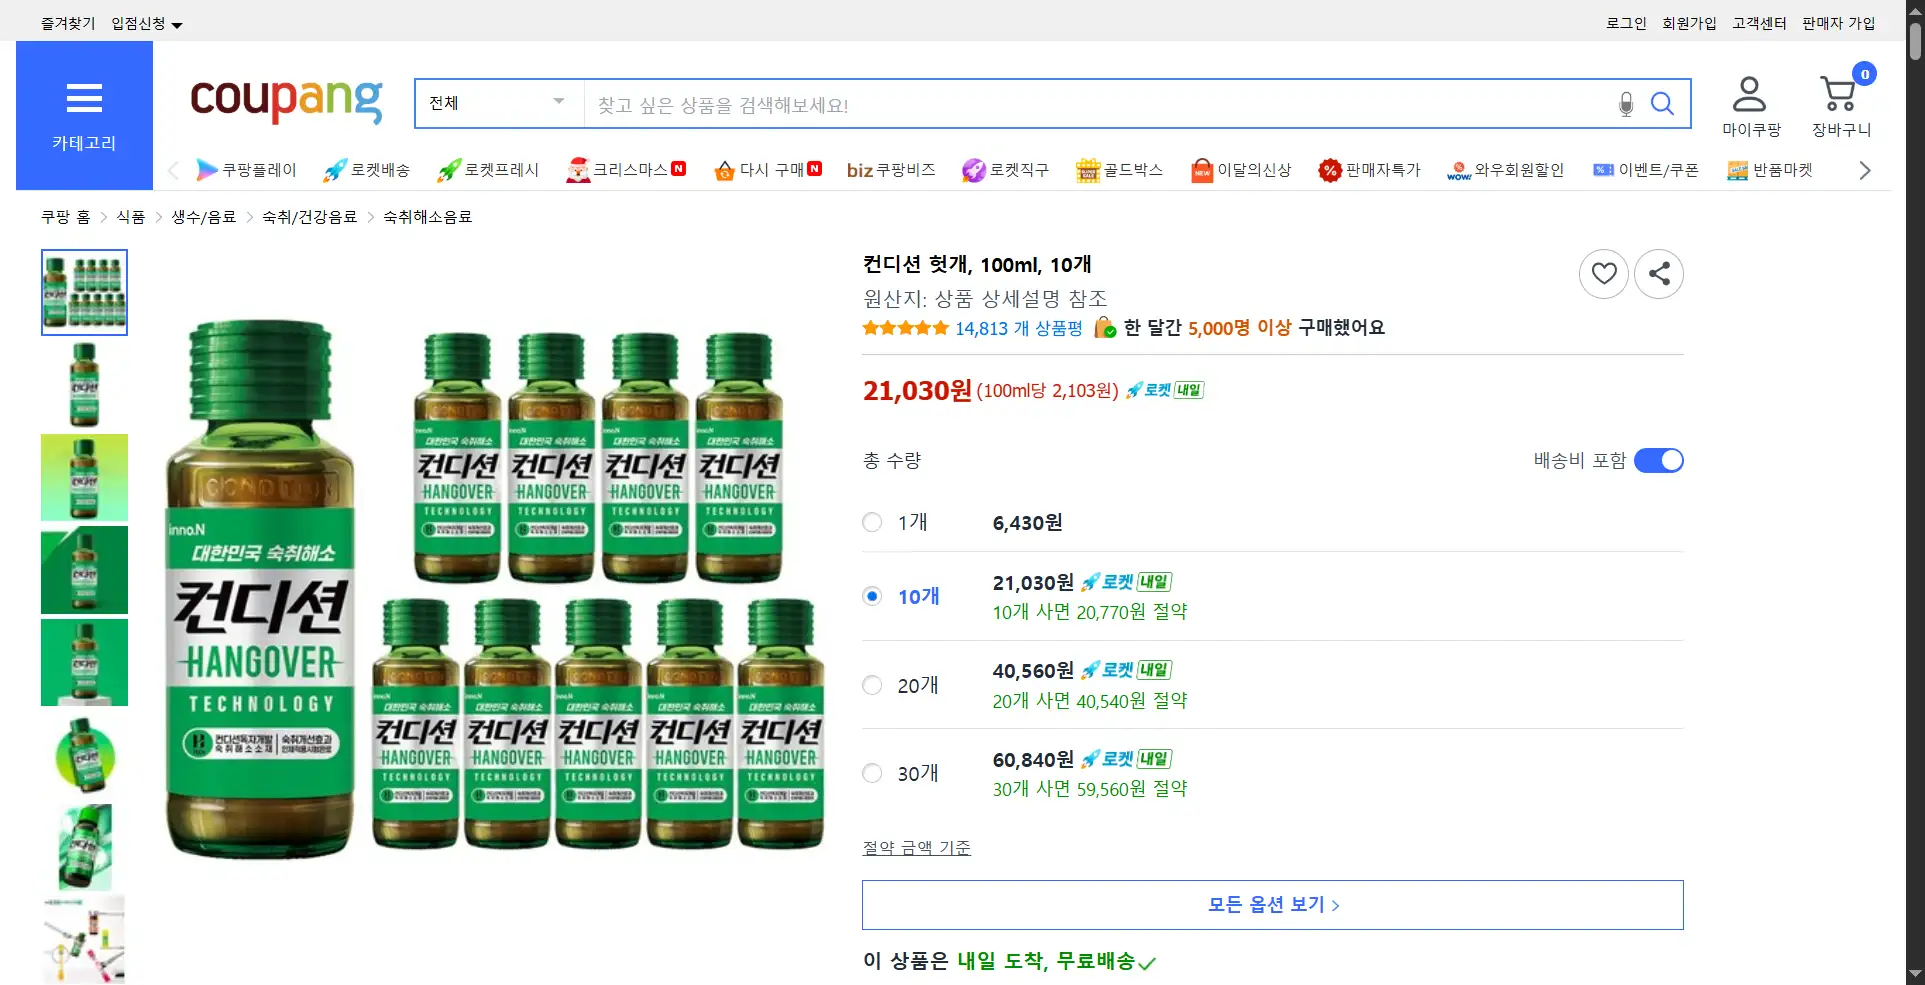Select the 20개 quantity radio button
The height and width of the screenshot is (985, 1925).
point(872,685)
